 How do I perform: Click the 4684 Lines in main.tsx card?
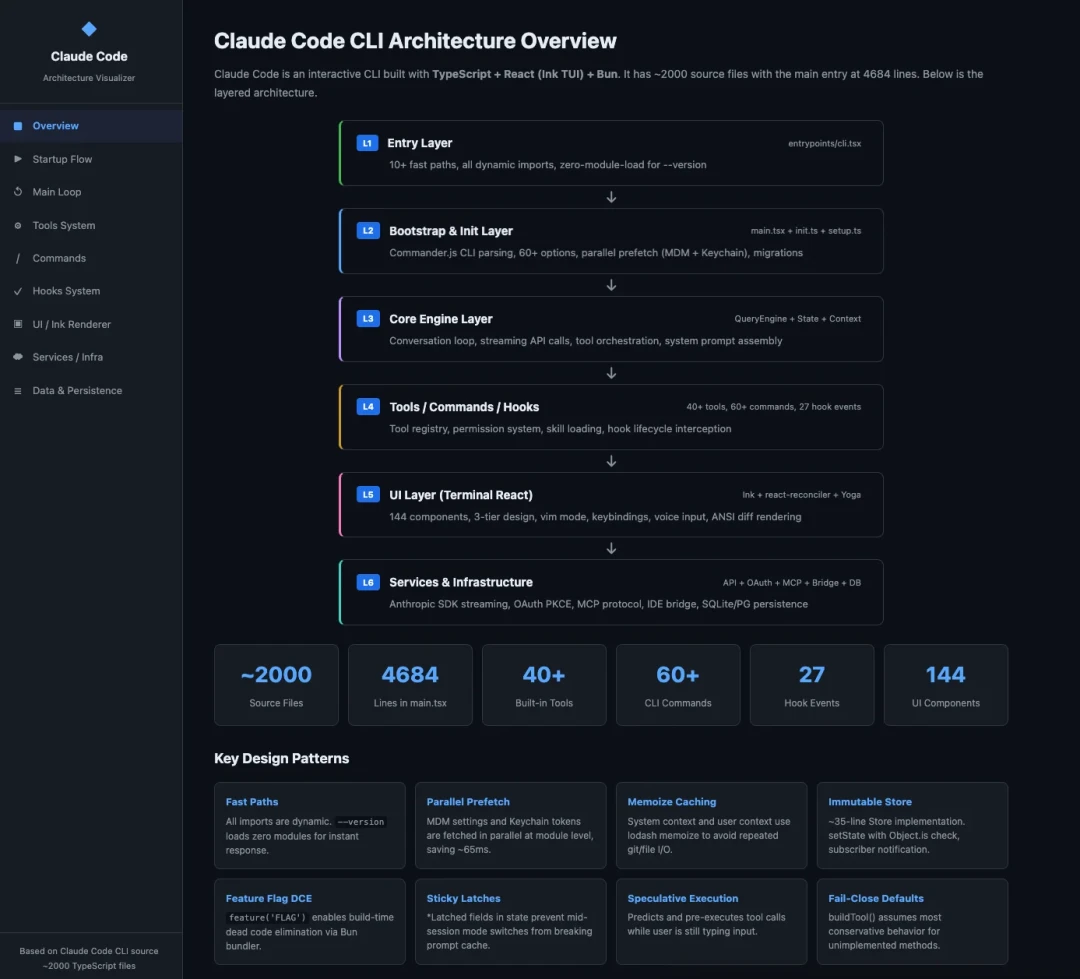click(x=410, y=685)
